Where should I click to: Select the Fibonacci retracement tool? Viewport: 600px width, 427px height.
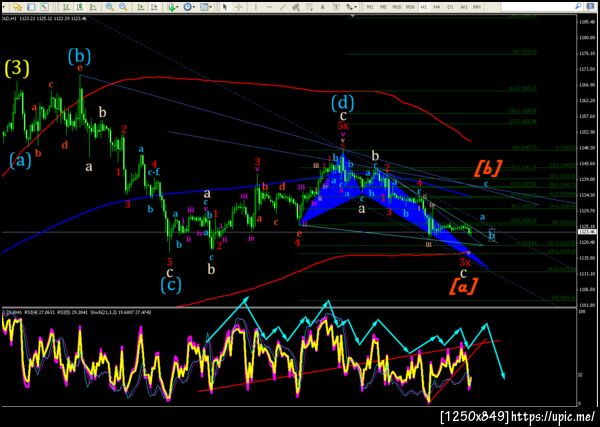pos(309,7)
